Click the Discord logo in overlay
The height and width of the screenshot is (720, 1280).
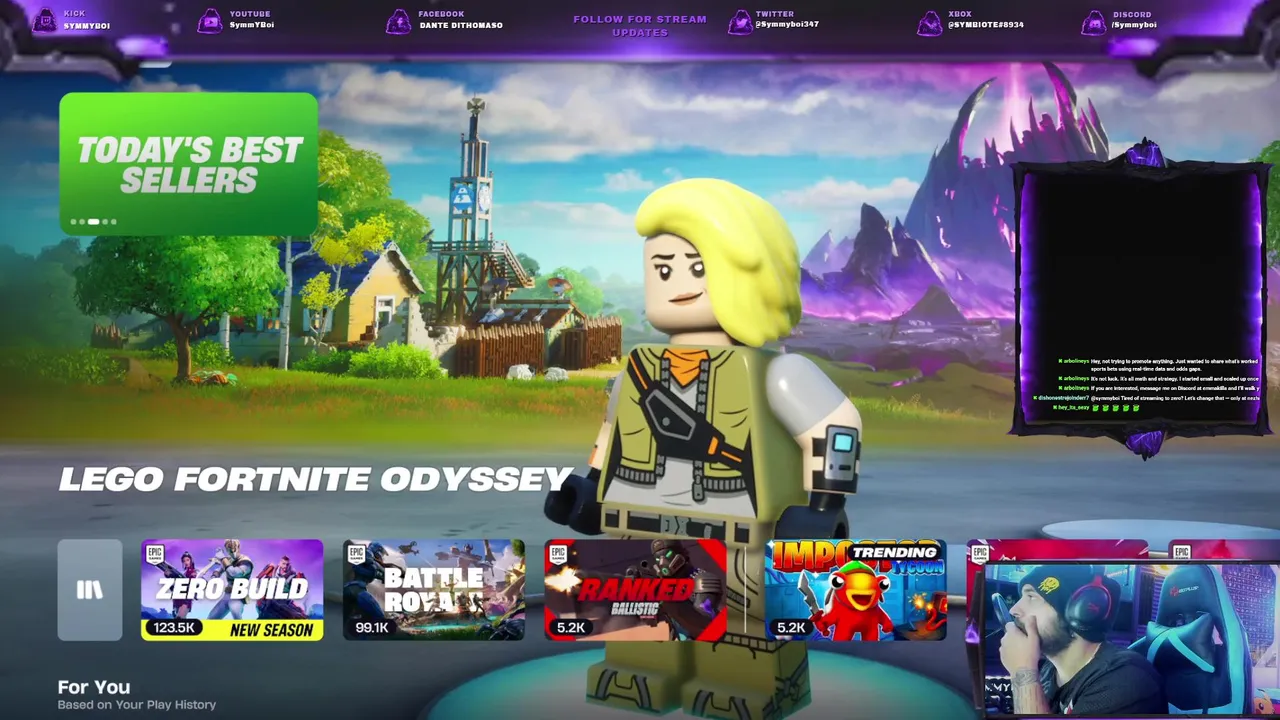tap(1094, 21)
